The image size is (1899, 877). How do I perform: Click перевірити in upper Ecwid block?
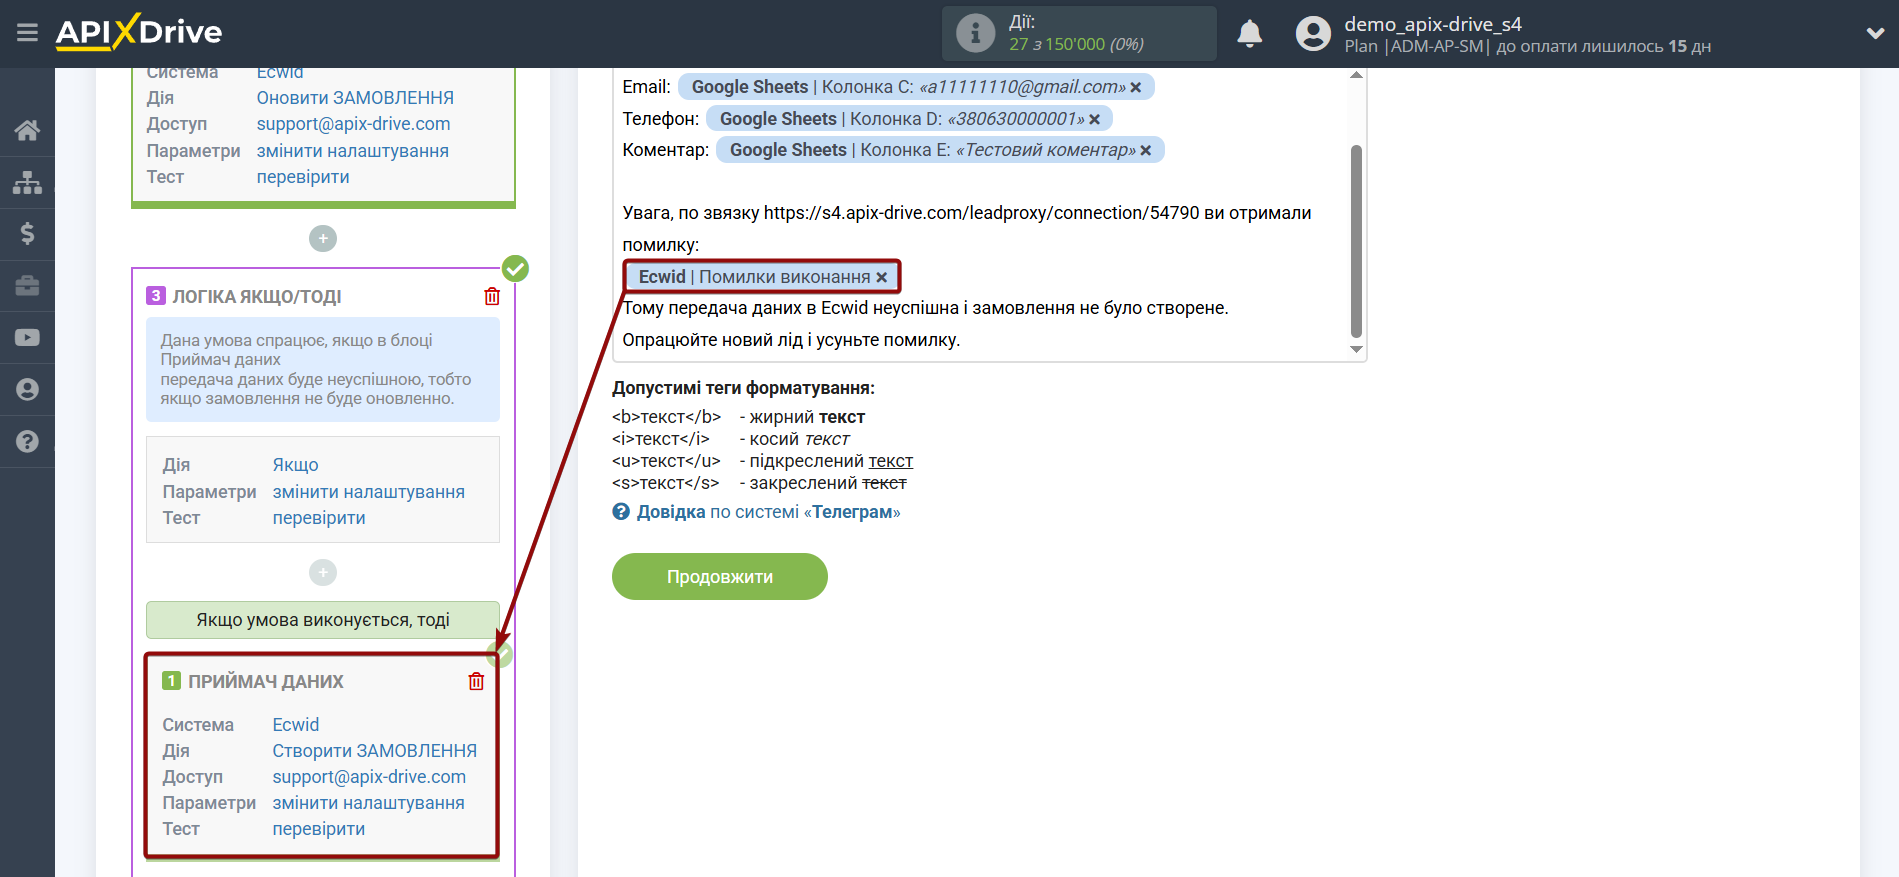(x=303, y=177)
